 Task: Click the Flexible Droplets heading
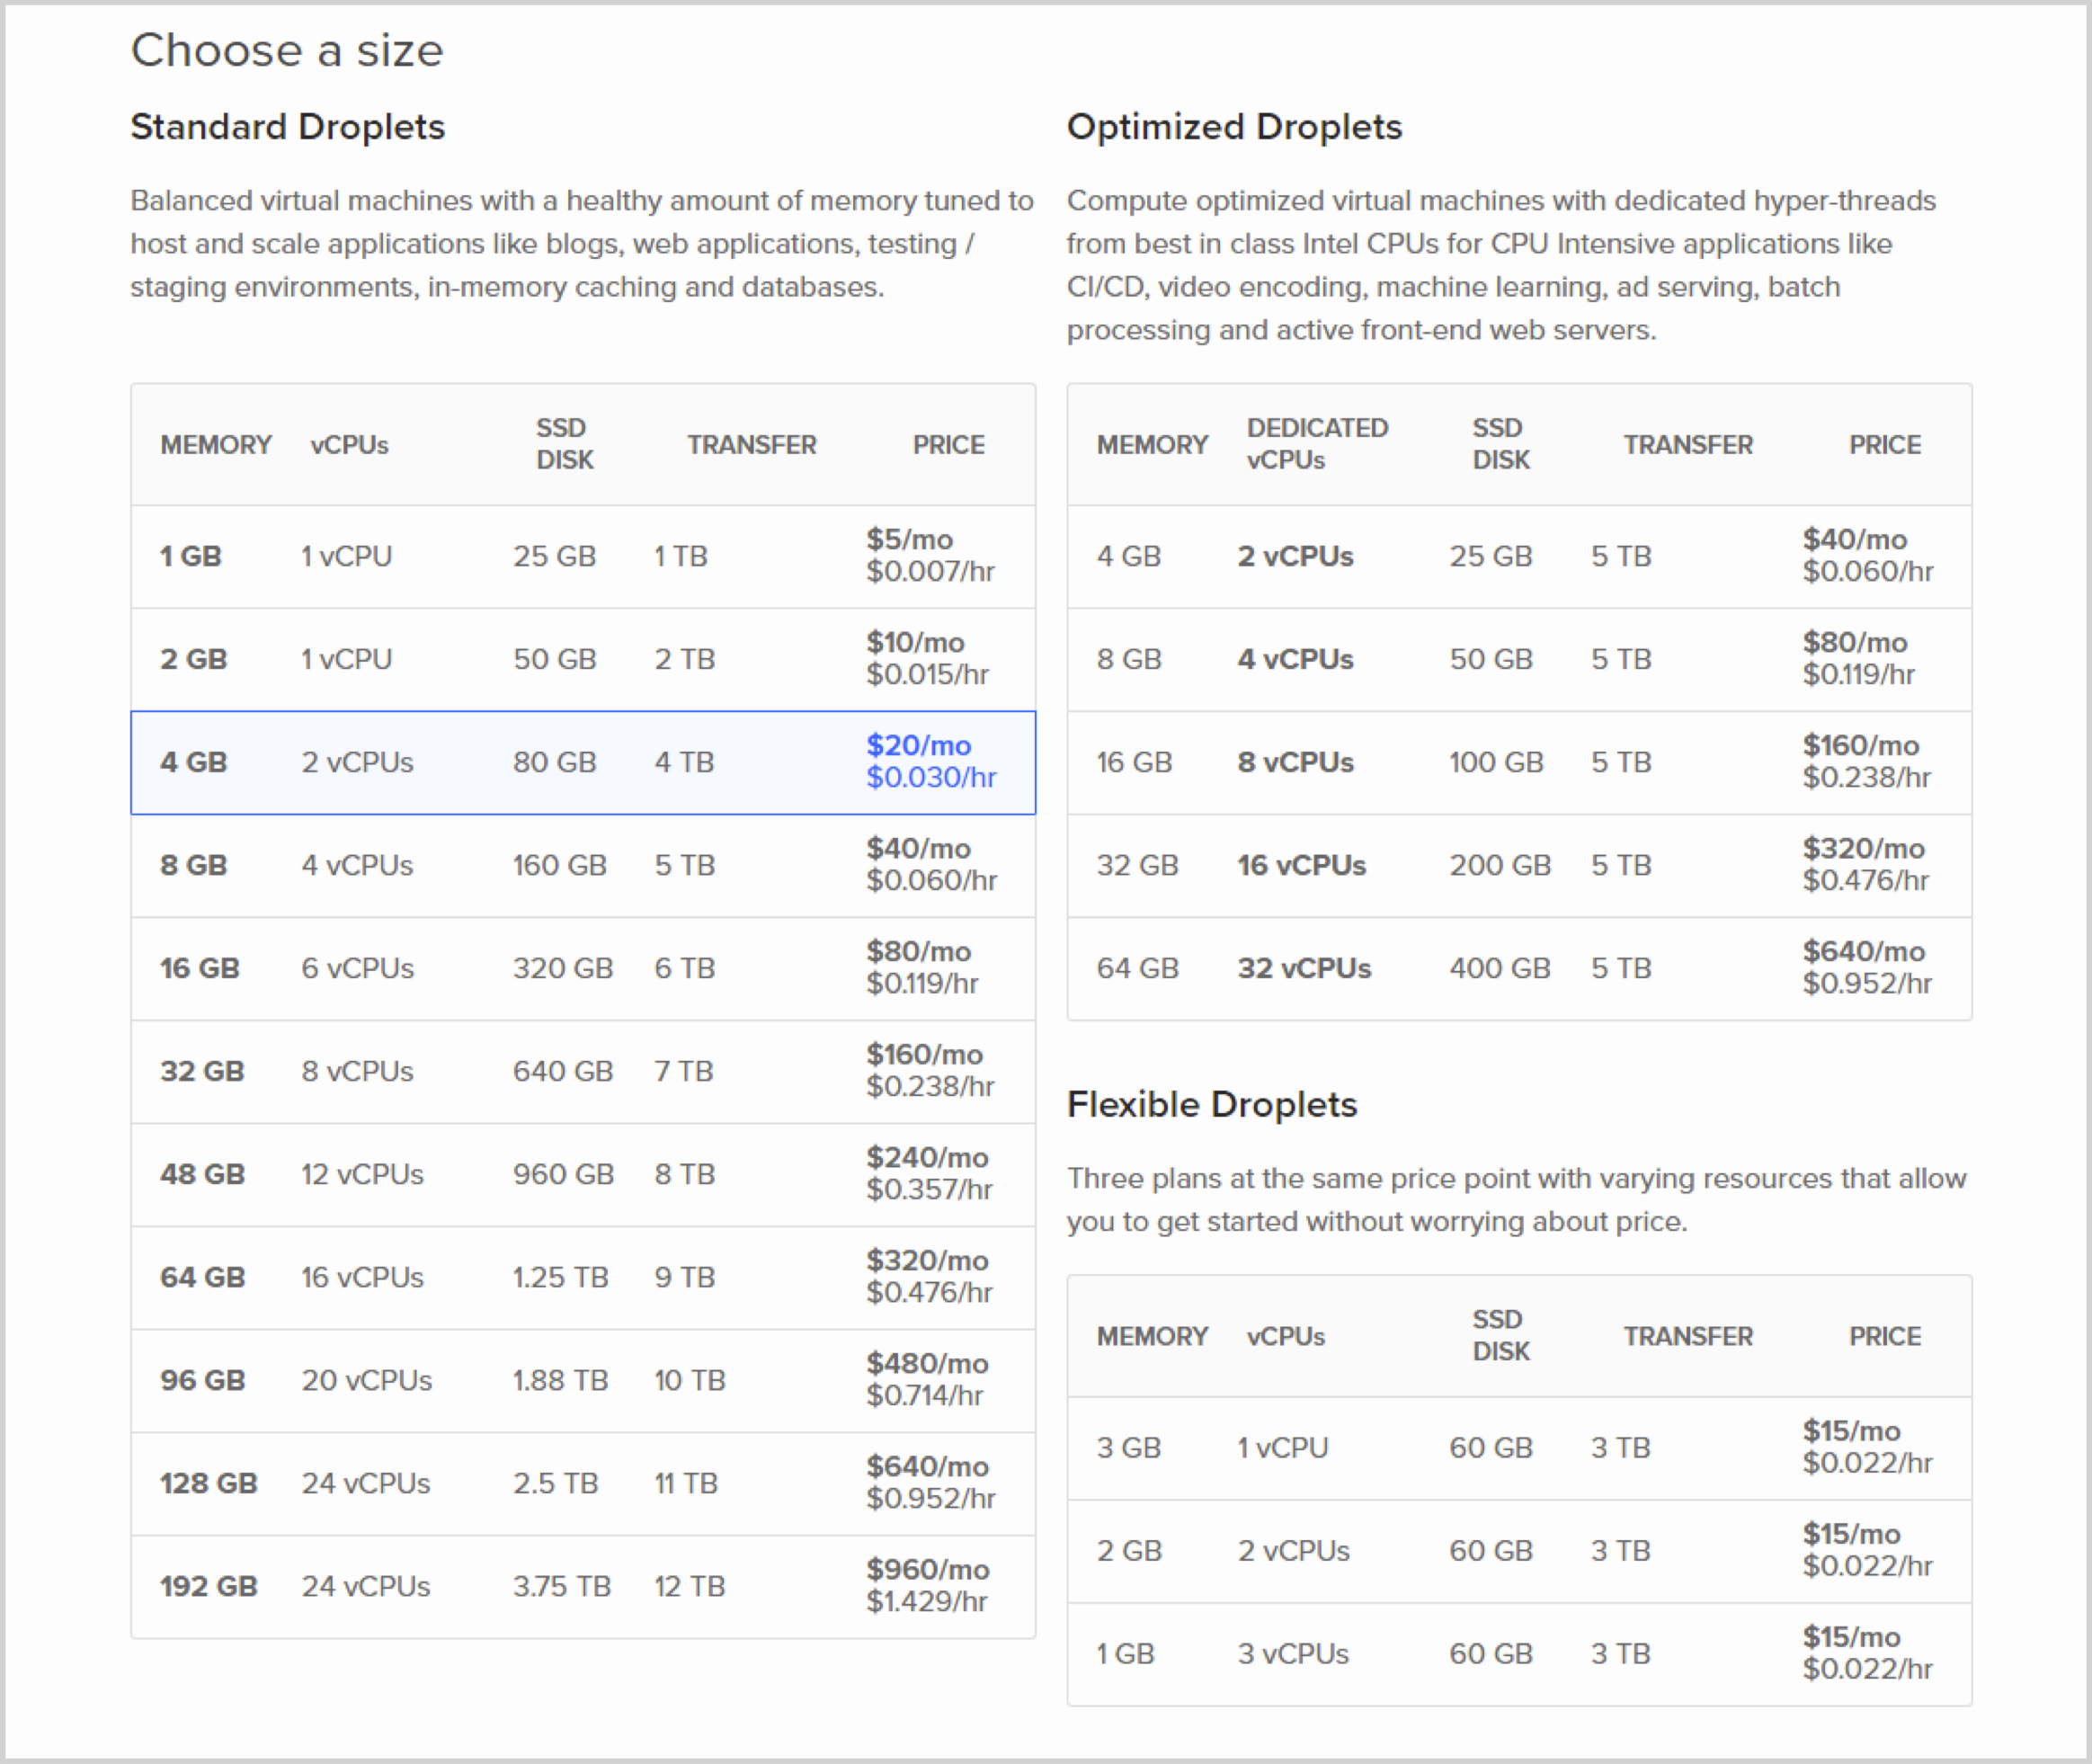tap(1212, 1105)
